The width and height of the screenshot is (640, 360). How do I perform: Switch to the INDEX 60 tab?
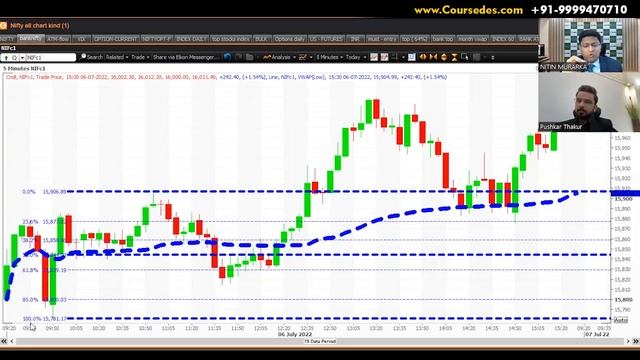click(503, 39)
